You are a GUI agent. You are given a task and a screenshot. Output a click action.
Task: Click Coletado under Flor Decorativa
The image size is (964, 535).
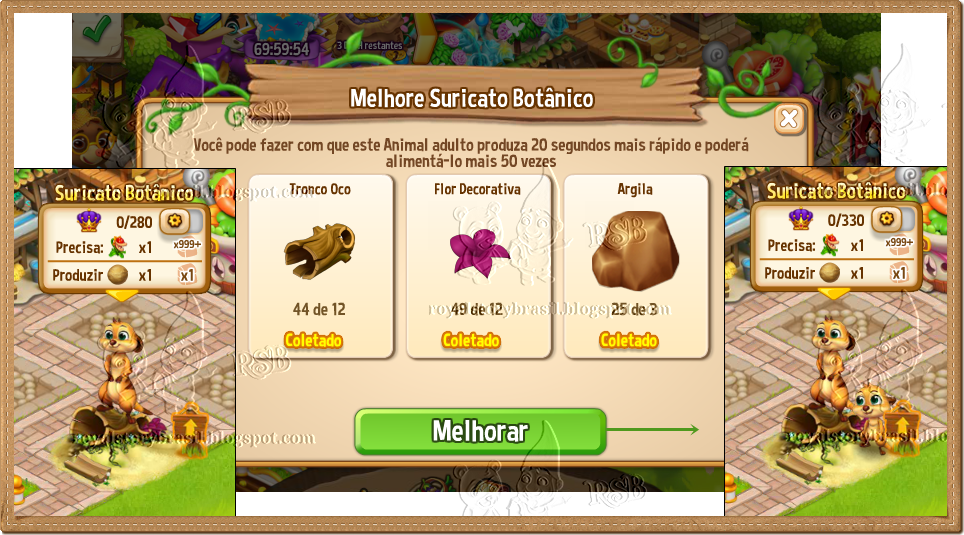pyautogui.click(x=471, y=340)
